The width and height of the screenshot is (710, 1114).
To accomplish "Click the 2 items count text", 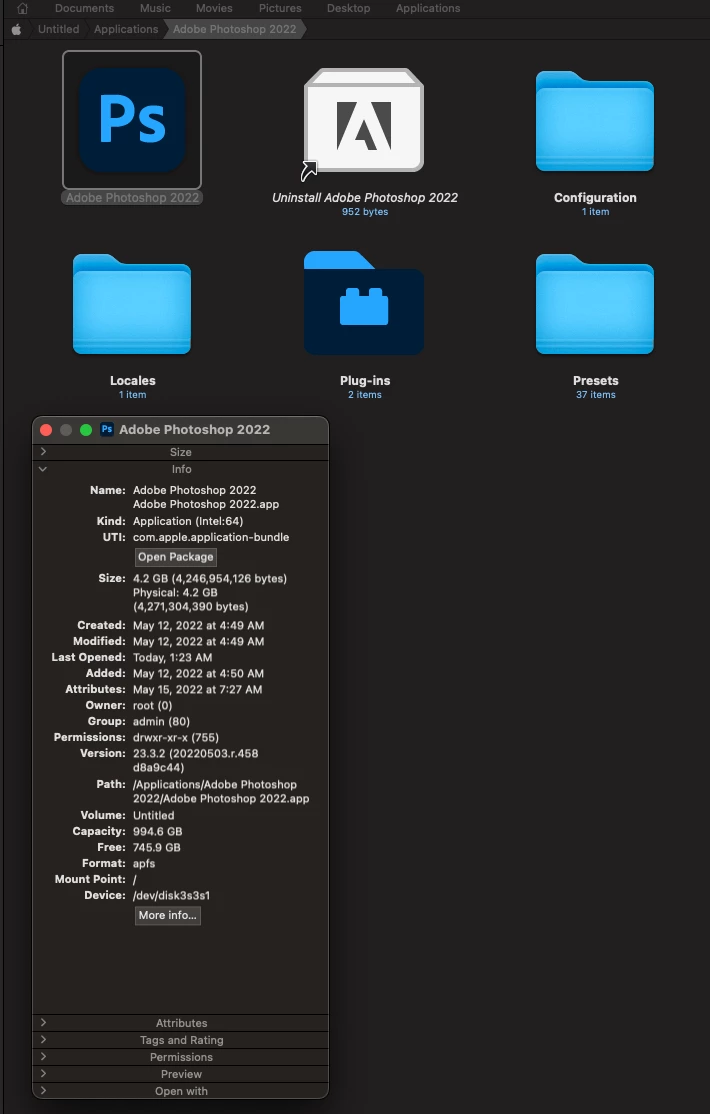I will [365, 394].
